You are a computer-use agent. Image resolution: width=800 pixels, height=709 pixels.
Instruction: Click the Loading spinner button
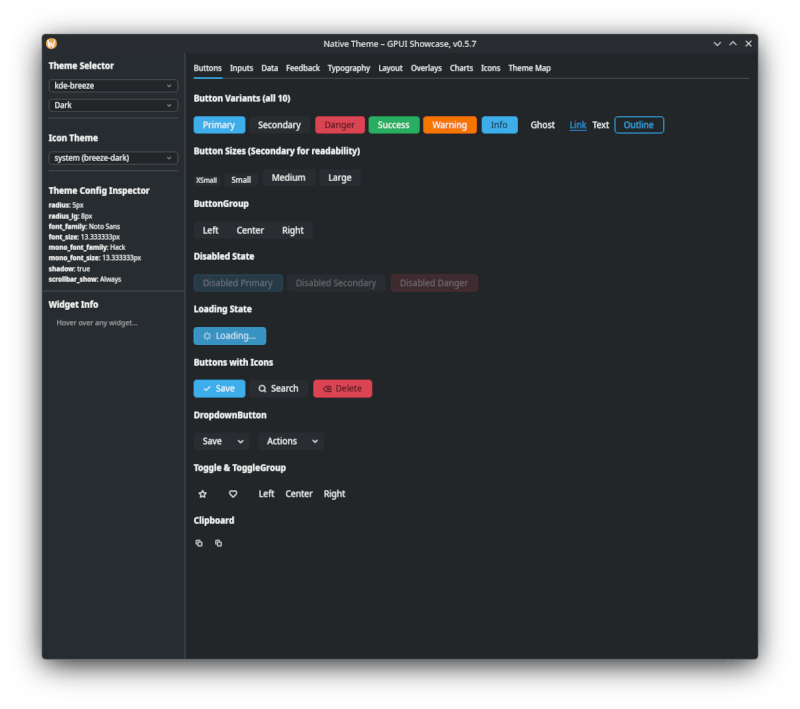click(230, 336)
